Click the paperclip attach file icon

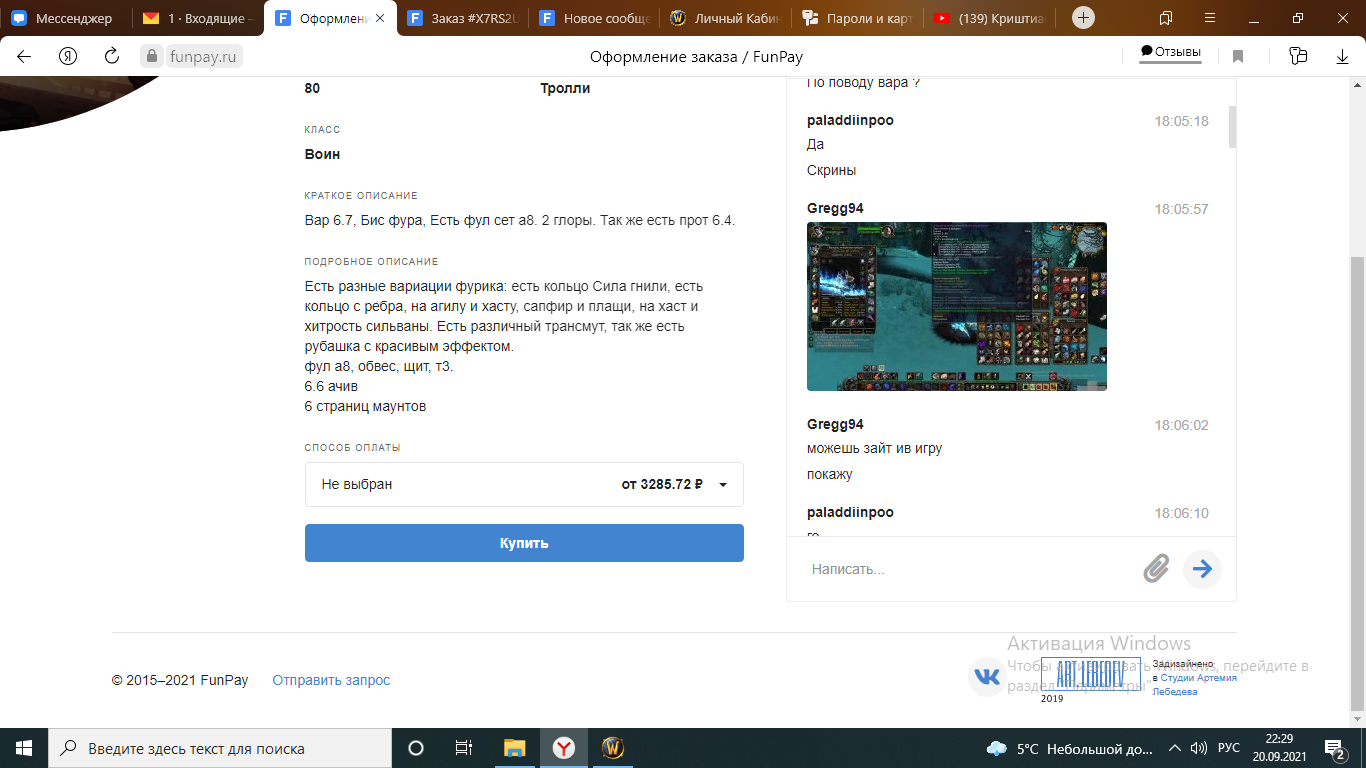[1156, 569]
